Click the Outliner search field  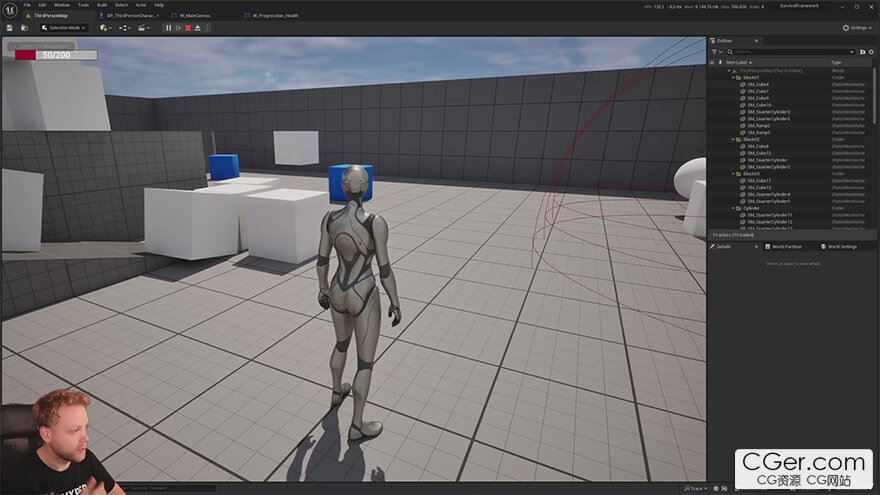pos(785,51)
